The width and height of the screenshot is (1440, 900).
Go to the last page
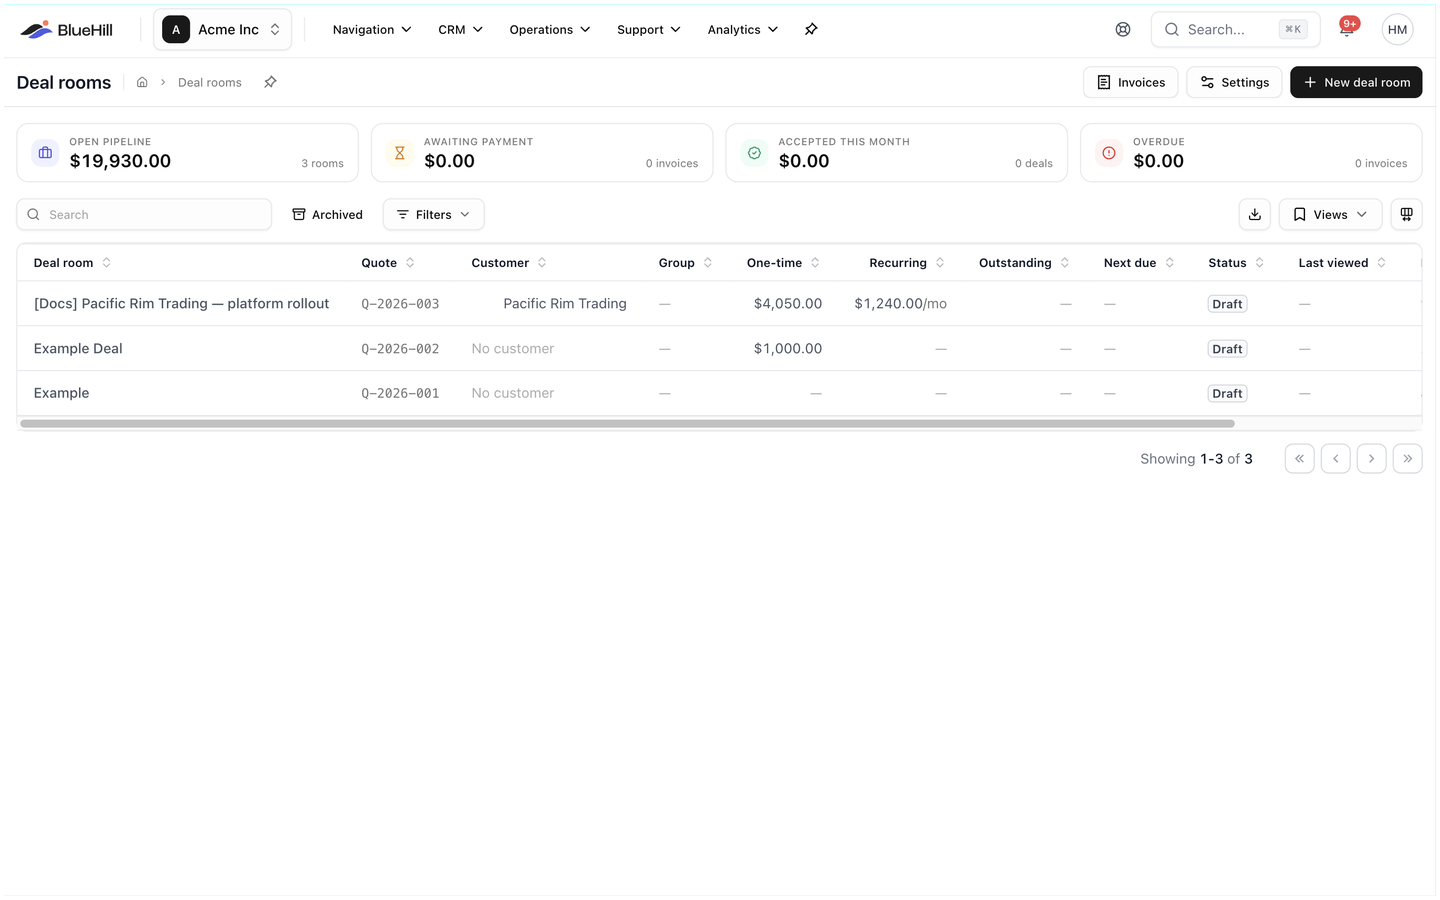pyautogui.click(x=1407, y=459)
